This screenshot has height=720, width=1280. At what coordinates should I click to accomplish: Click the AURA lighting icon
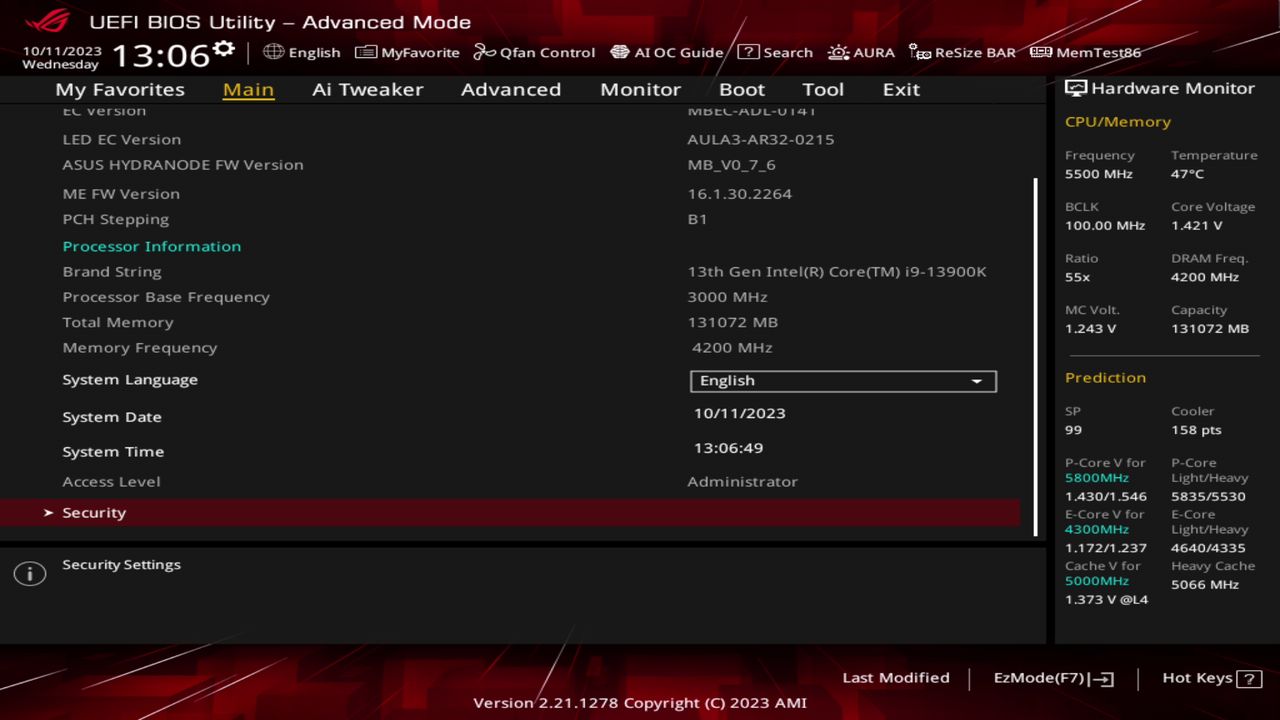(x=838, y=52)
